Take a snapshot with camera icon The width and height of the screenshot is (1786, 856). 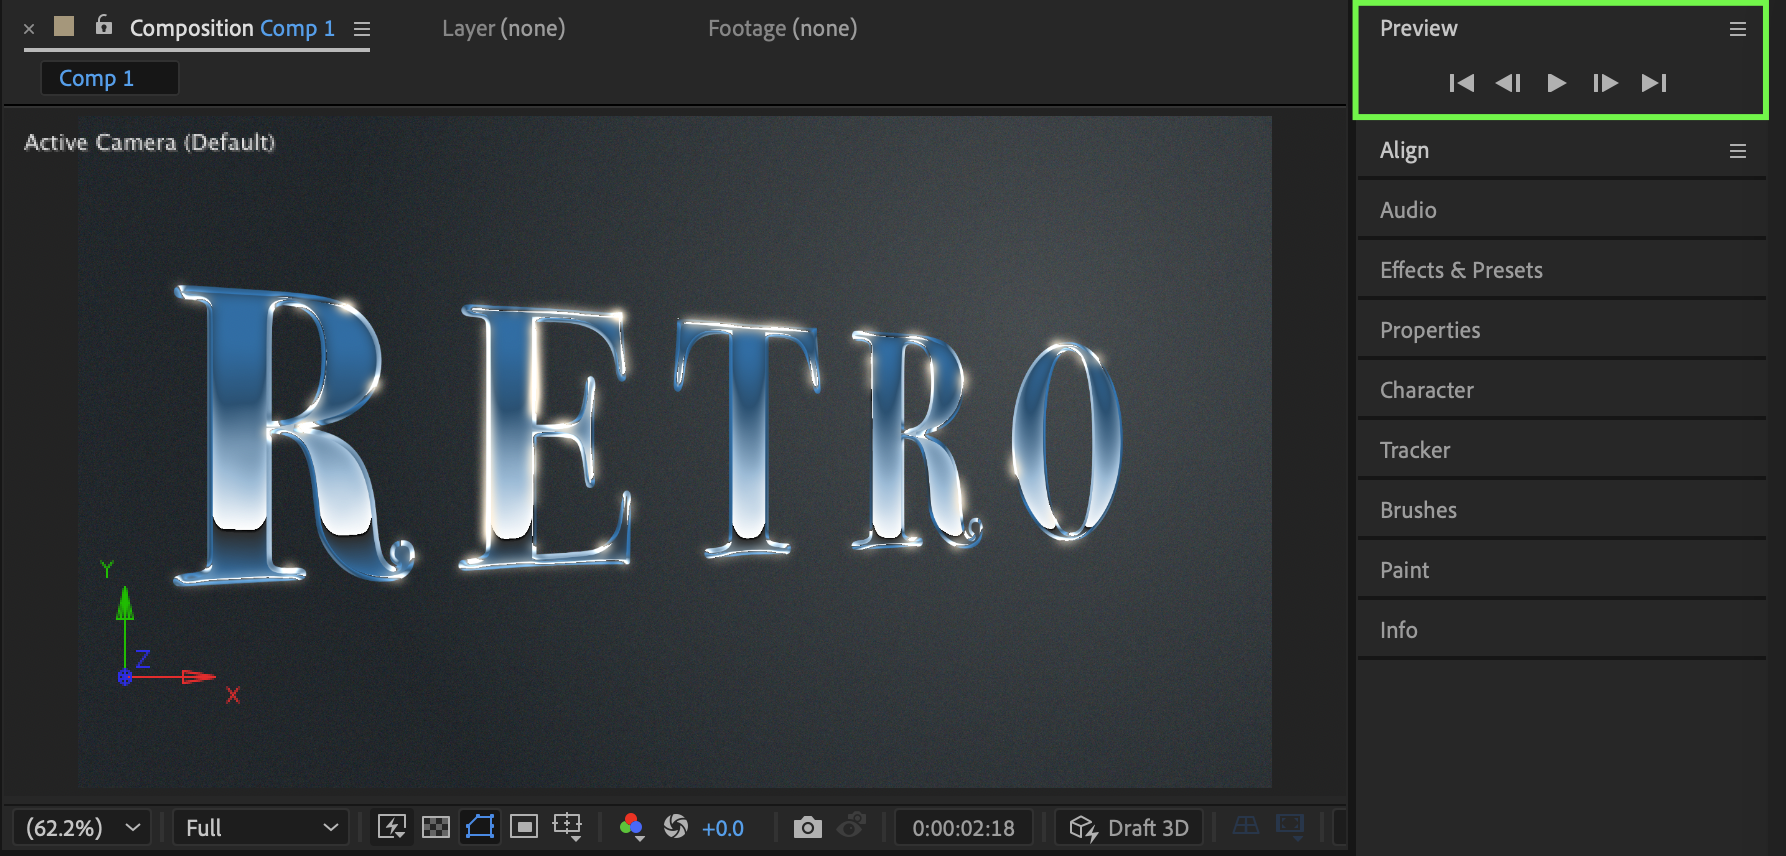pyautogui.click(x=807, y=827)
